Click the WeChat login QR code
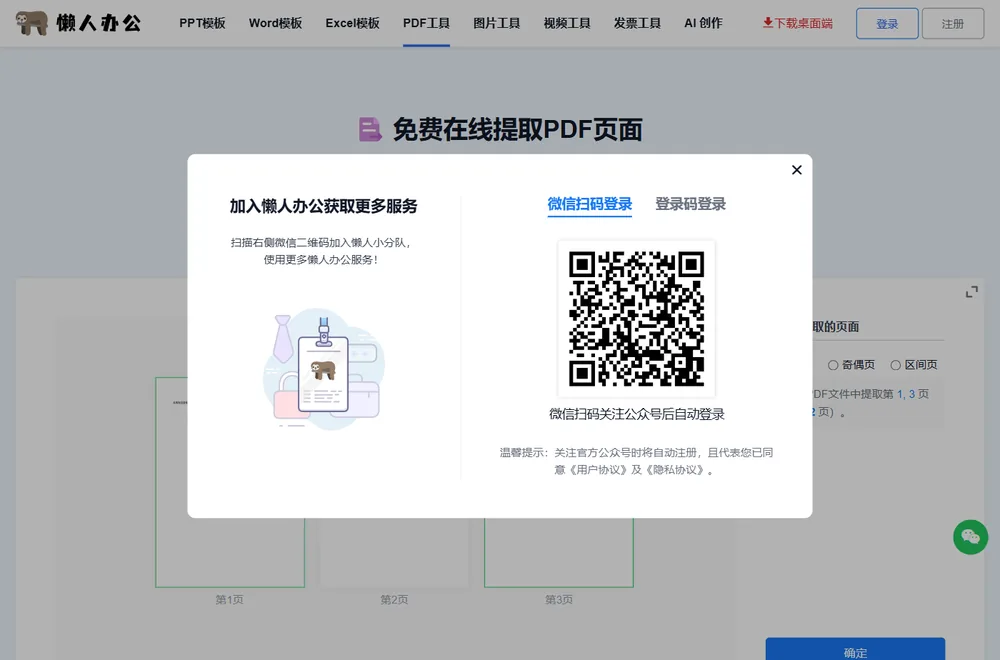 pyautogui.click(x=636, y=319)
